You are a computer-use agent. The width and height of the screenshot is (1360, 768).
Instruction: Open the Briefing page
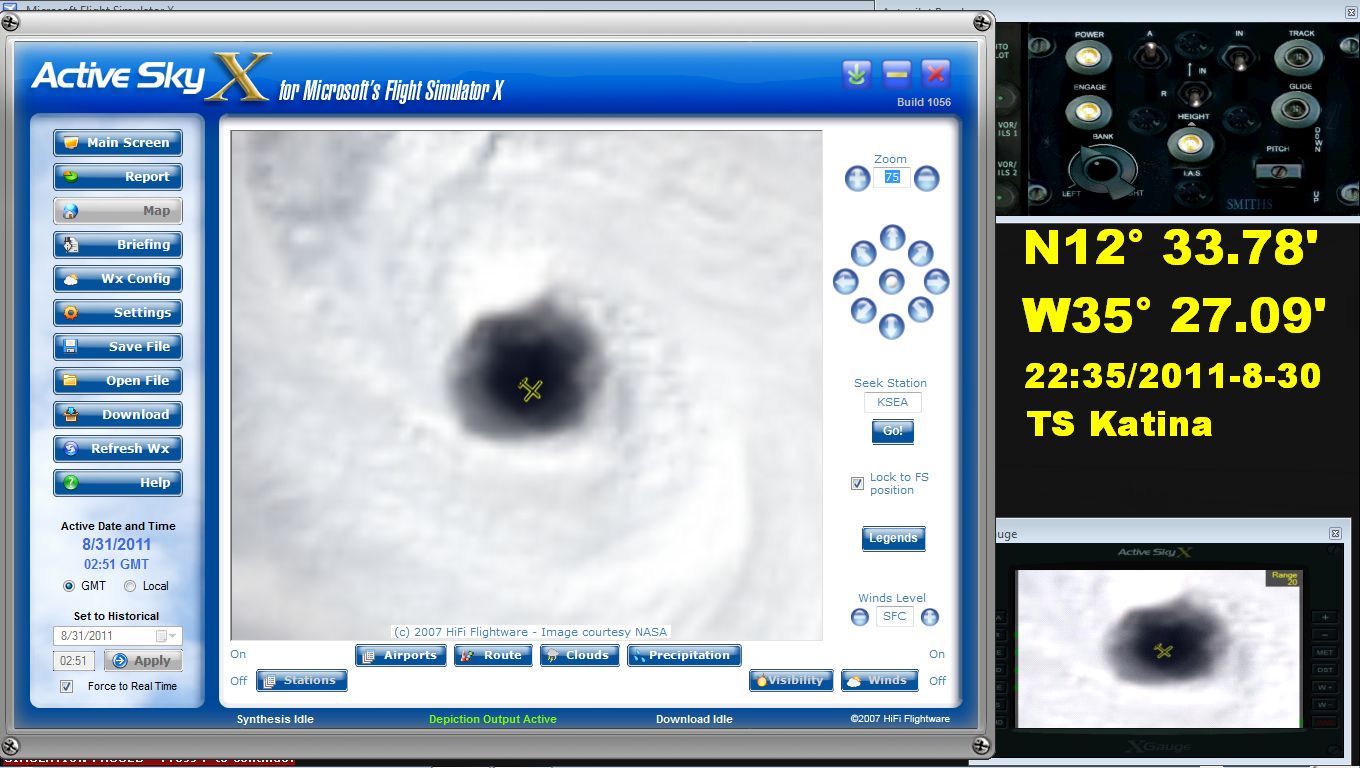coord(118,245)
